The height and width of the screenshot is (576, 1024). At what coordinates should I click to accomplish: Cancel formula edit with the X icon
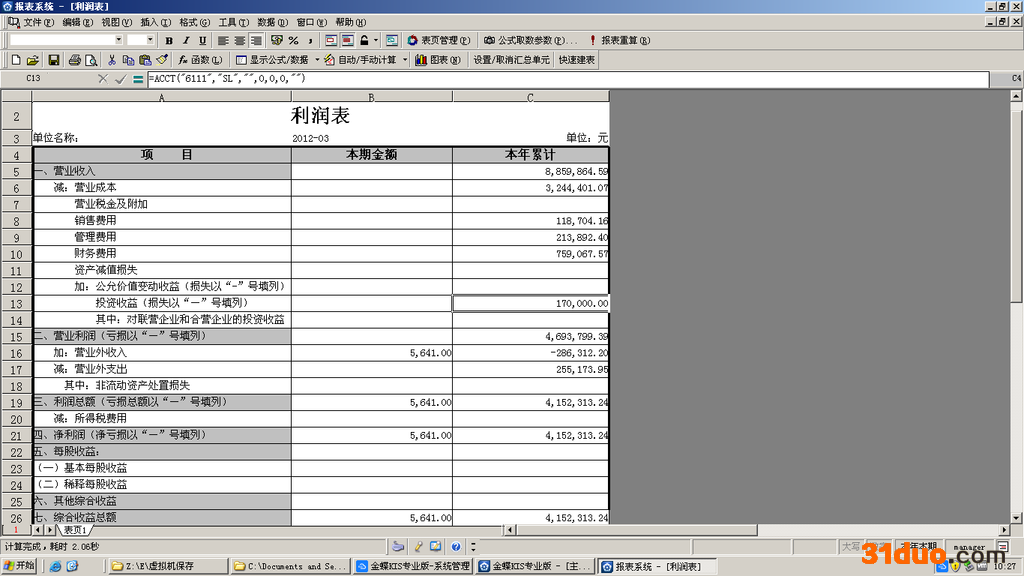(102, 78)
